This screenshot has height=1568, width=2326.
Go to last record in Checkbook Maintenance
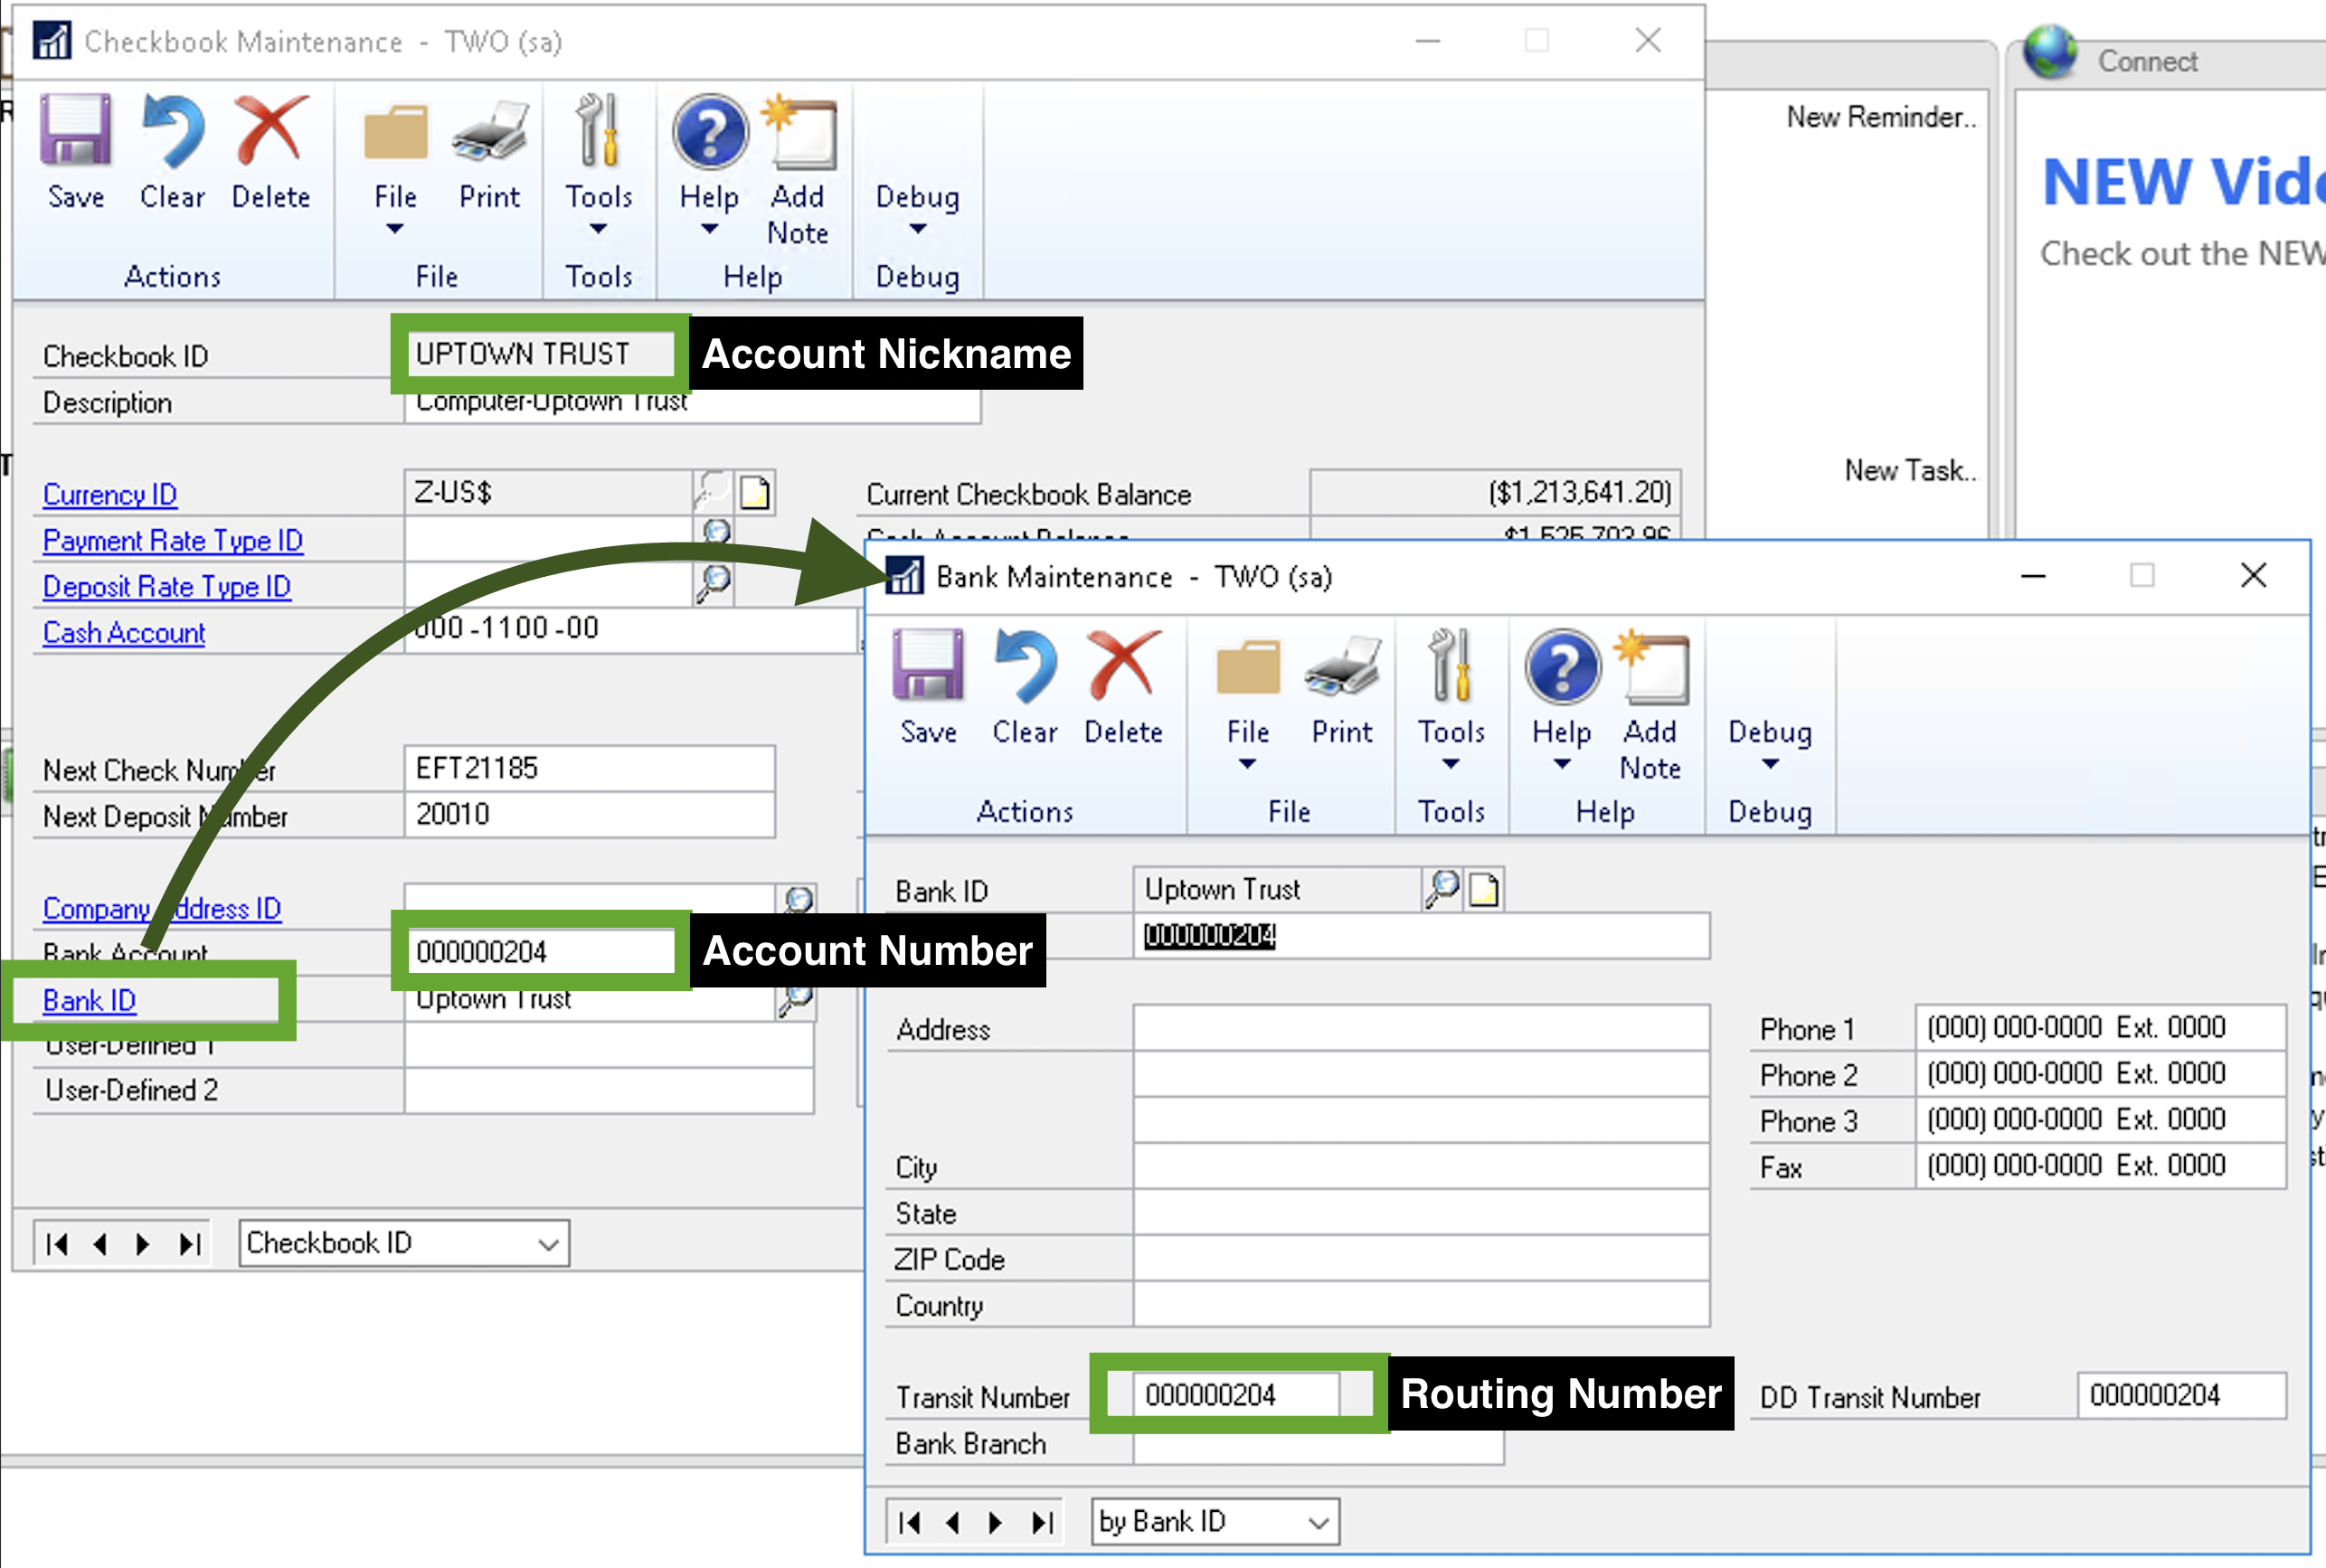(190, 1244)
